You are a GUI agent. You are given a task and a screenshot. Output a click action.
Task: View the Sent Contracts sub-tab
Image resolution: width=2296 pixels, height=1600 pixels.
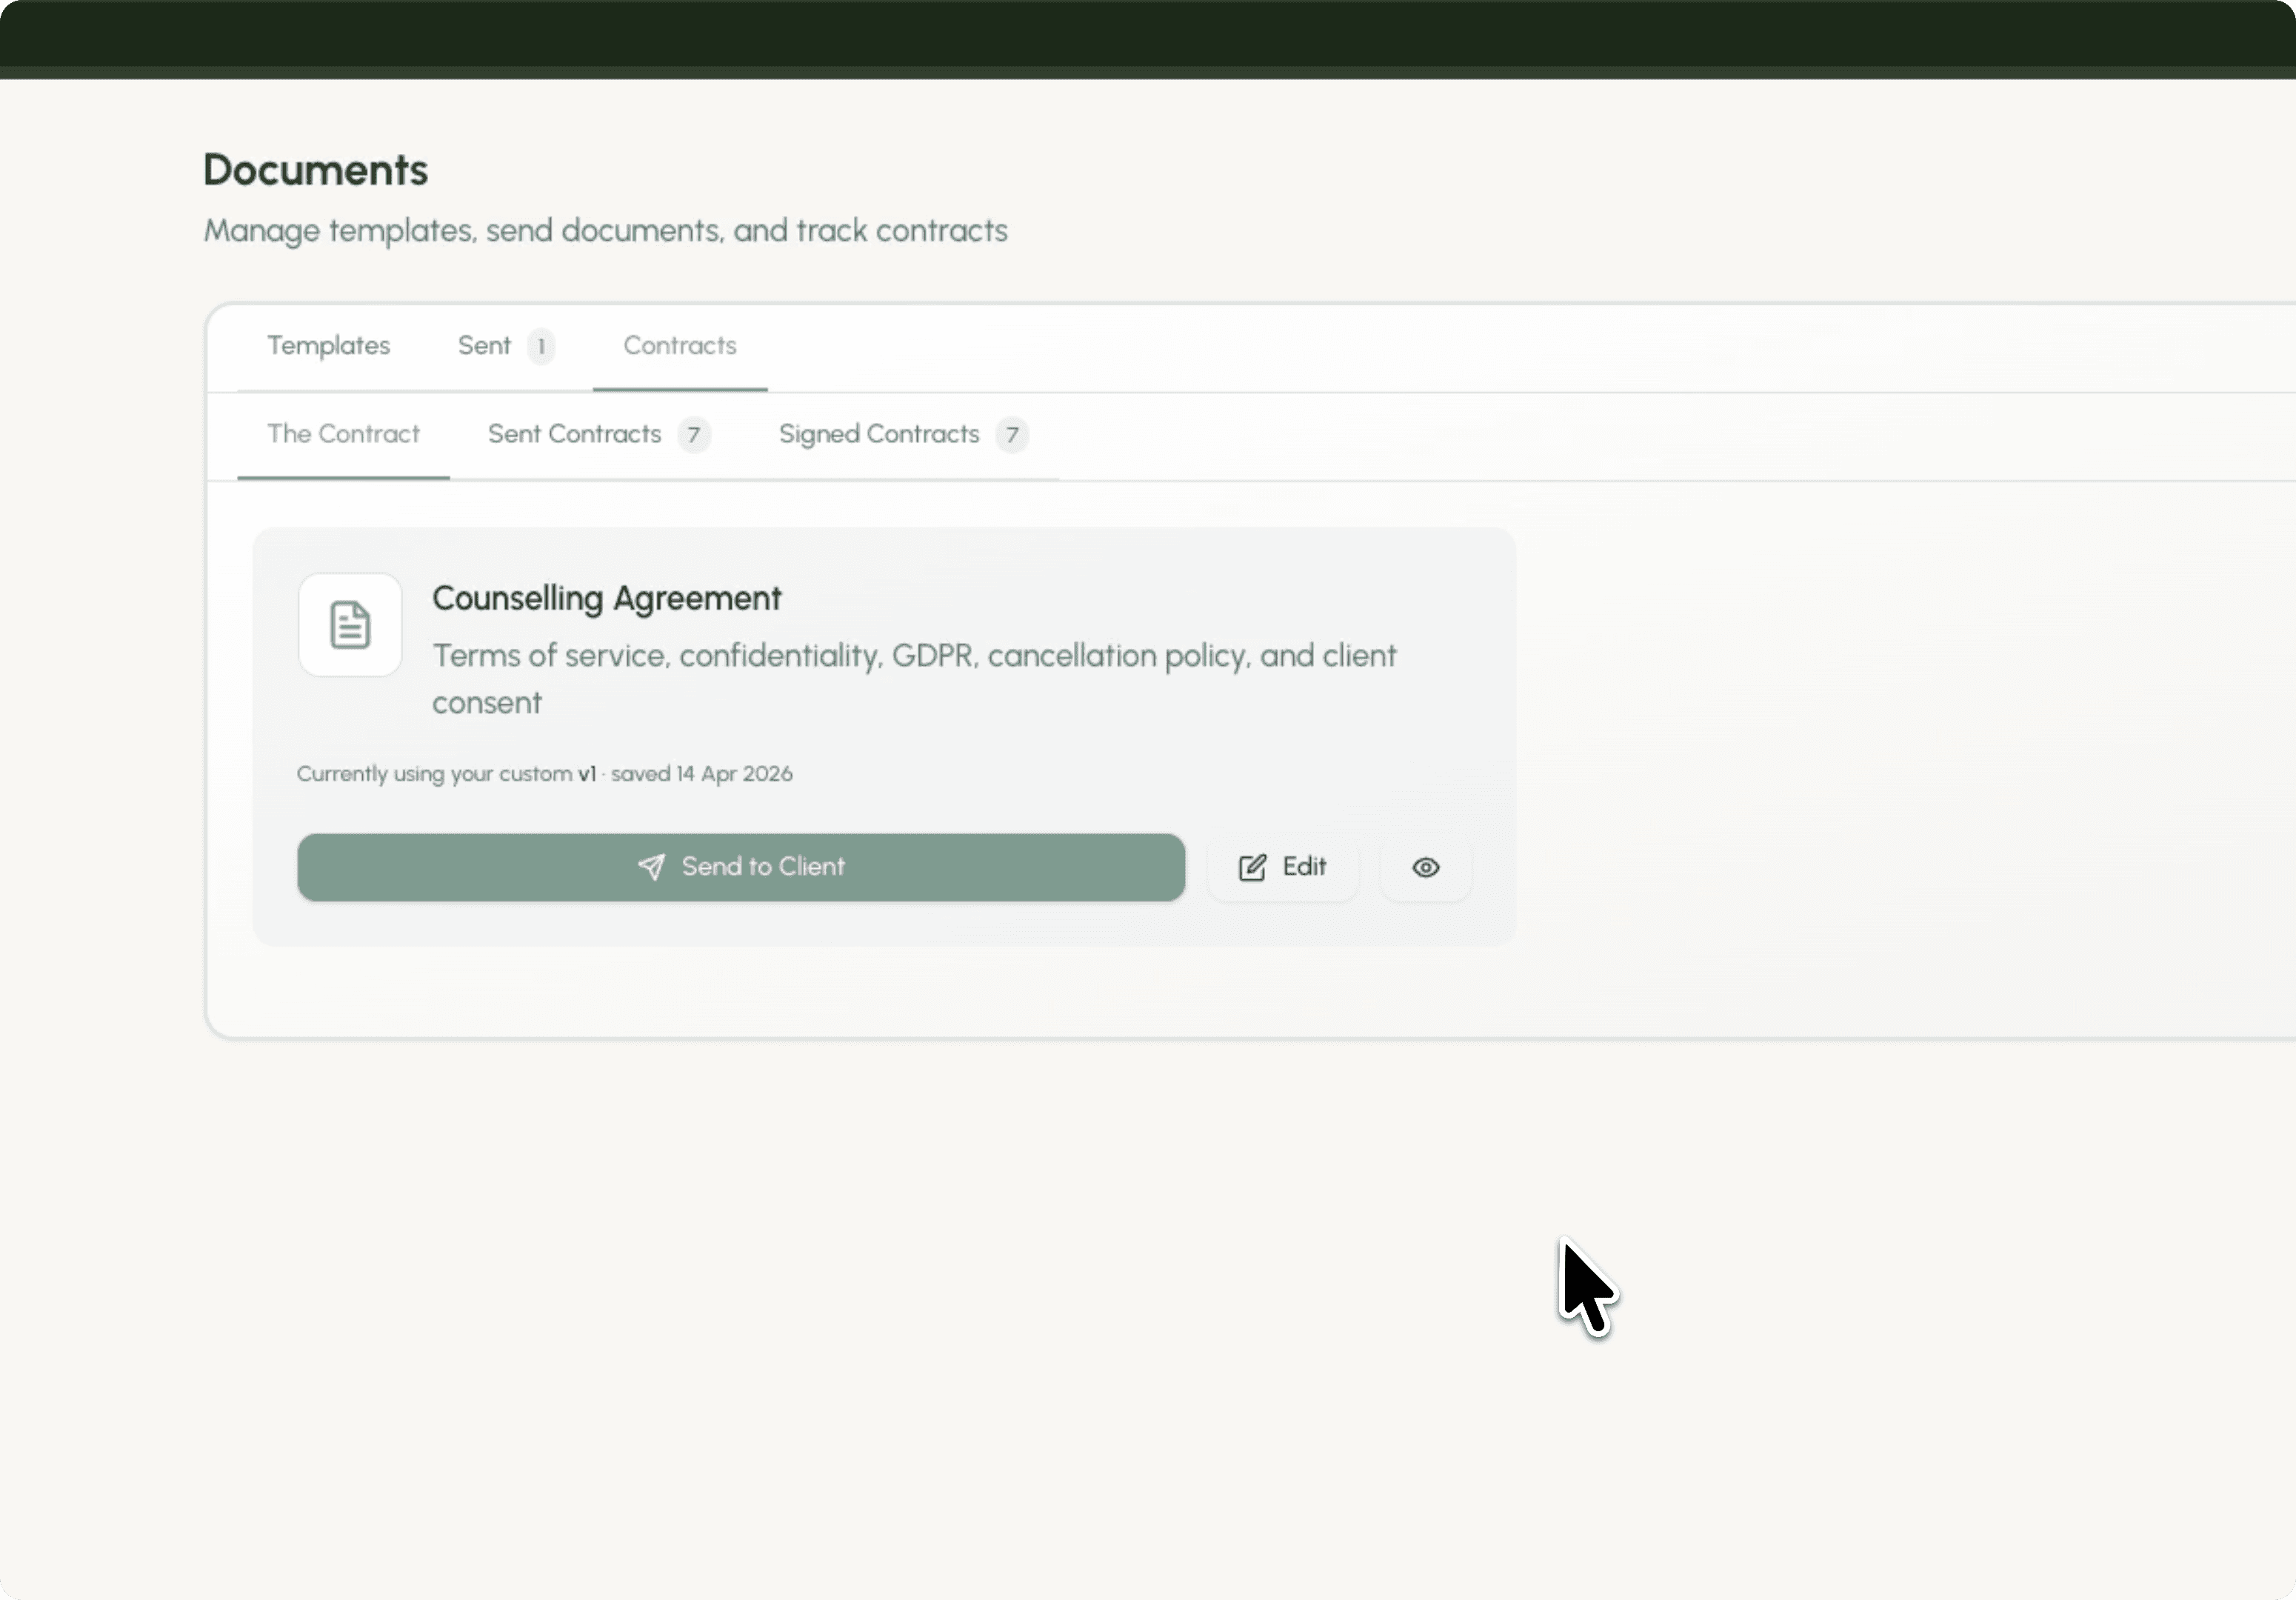pyautogui.click(x=599, y=434)
